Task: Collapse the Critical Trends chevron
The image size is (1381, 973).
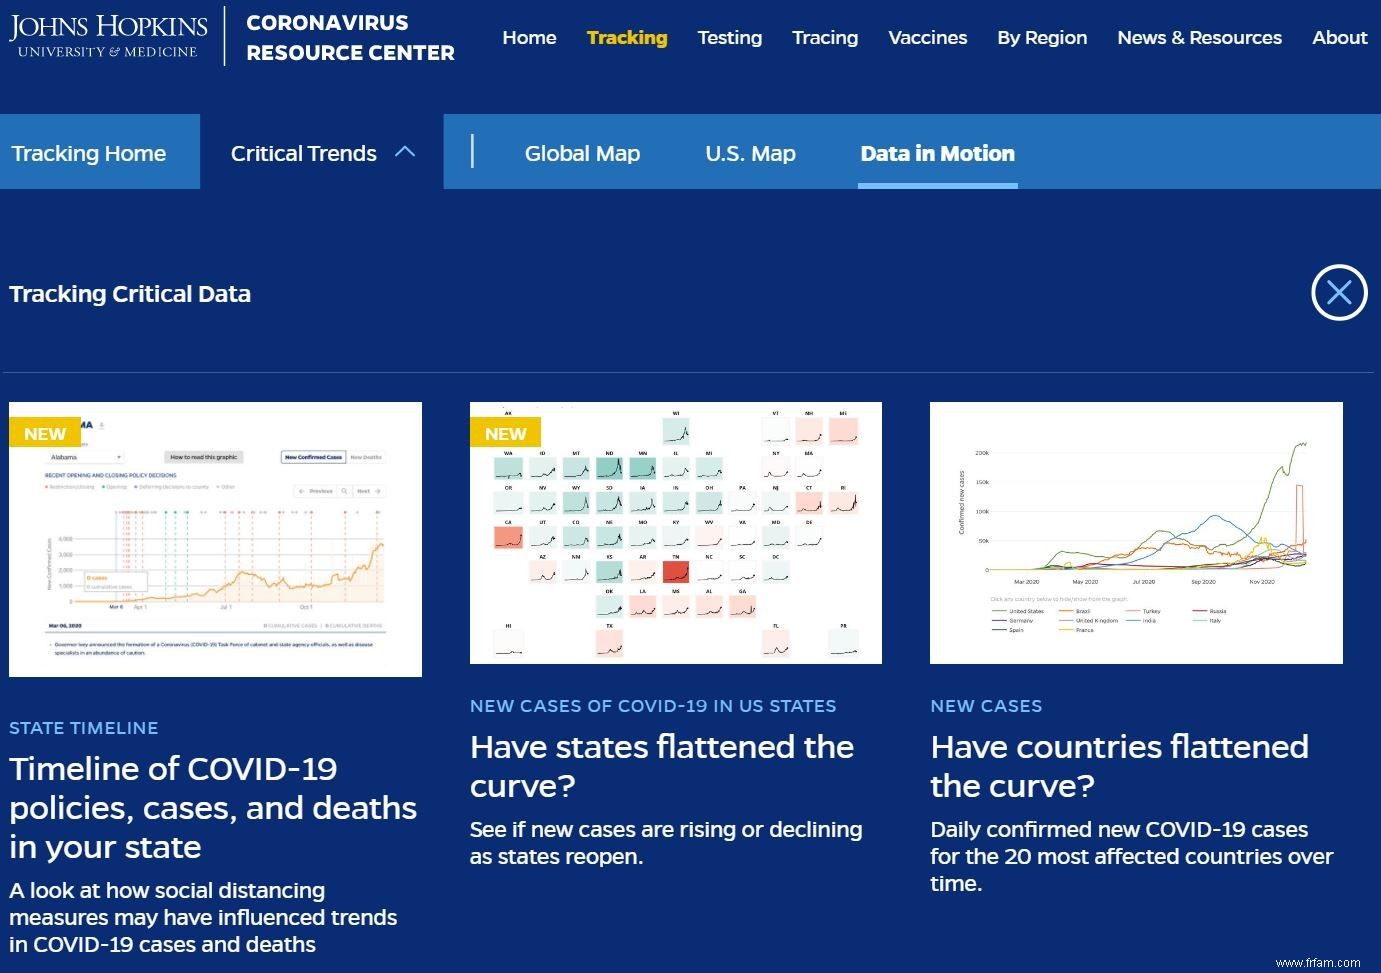Action: [x=405, y=152]
